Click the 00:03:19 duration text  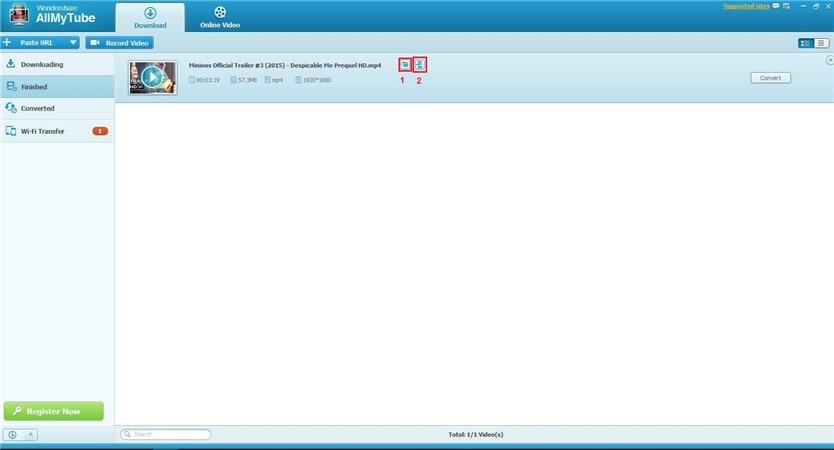[x=207, y=80]
